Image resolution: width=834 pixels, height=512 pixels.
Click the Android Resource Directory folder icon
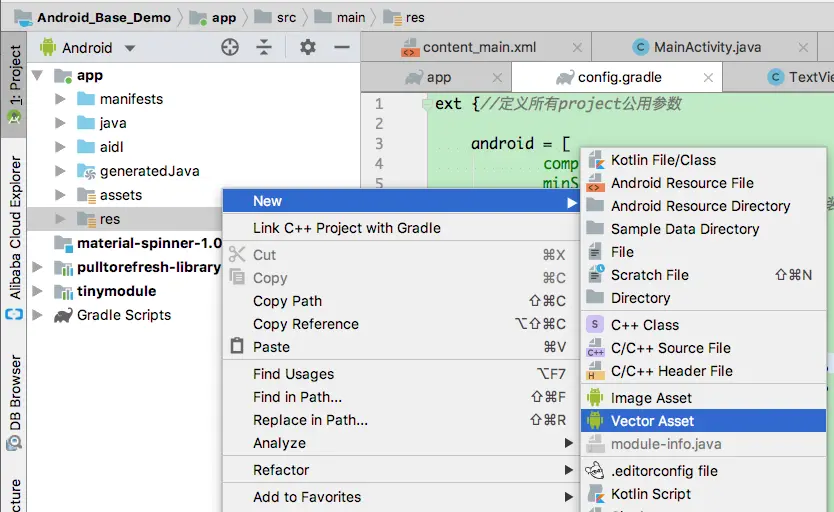595,205
